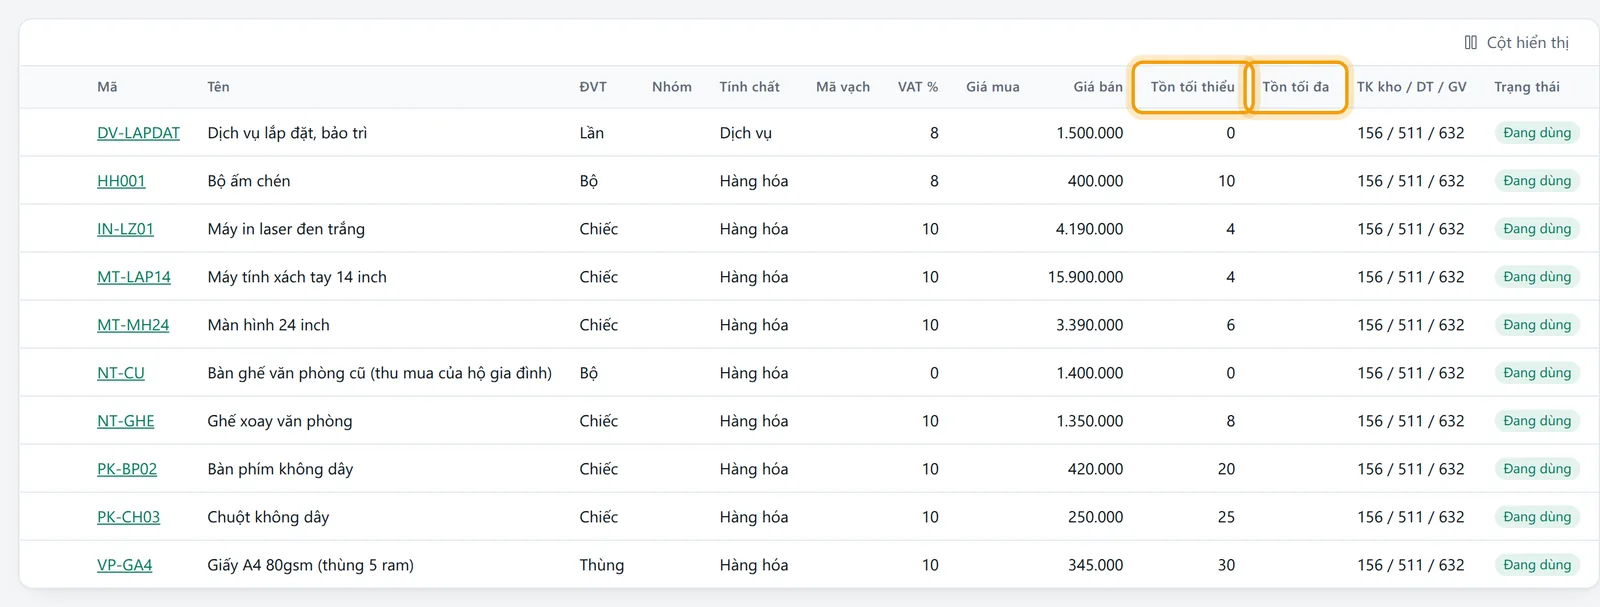Viewport: 1600px width, 607px height.
Task: Select the name "Bàn phím không dây"
Action: 280,469
